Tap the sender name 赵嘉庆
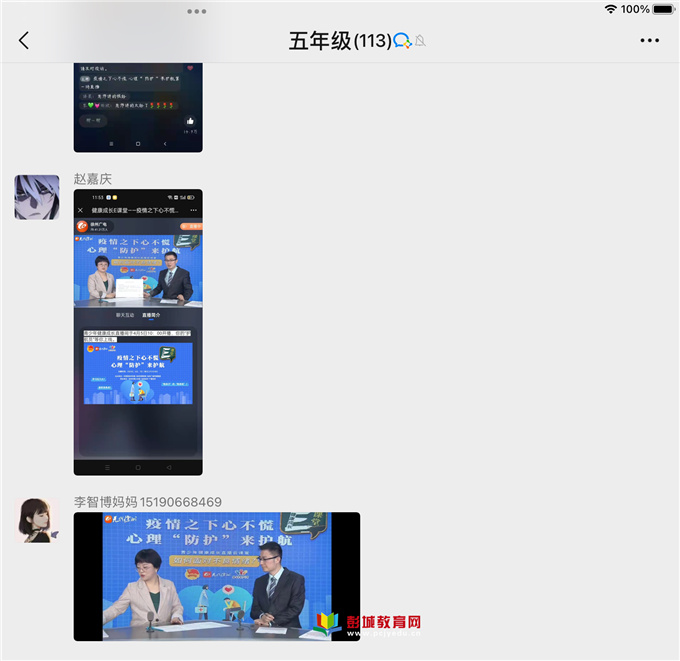680x661 pixels. [93, 179]
